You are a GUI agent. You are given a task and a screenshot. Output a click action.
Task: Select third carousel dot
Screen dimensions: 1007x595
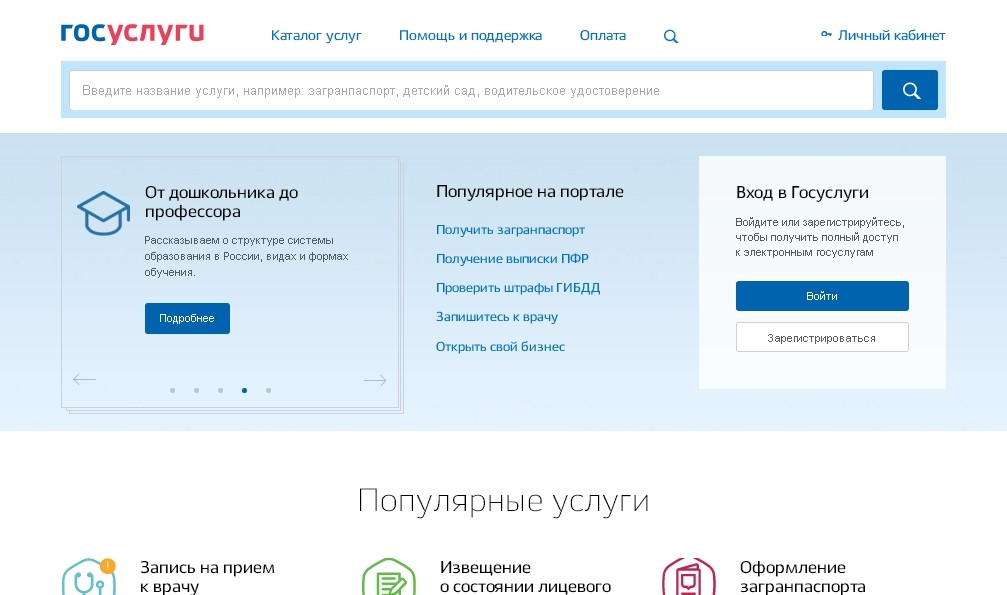pyautogui.click(x=220, y=391)
